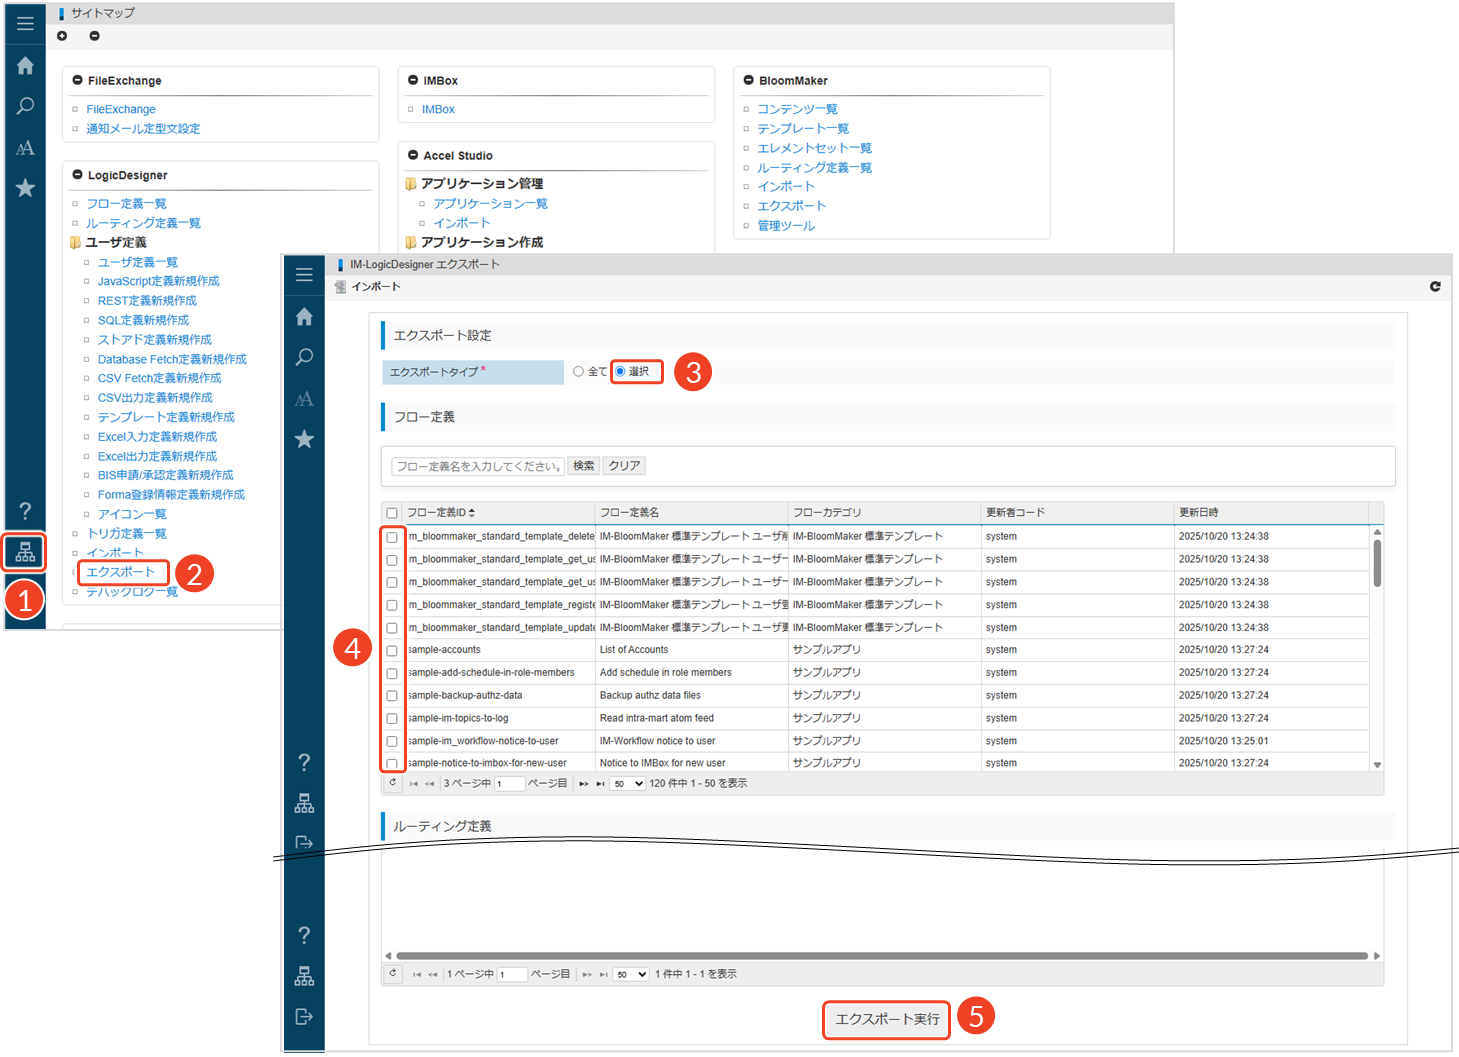
Task: Open the エクスポート link under LogicDesigner
Action: [120, 572]
